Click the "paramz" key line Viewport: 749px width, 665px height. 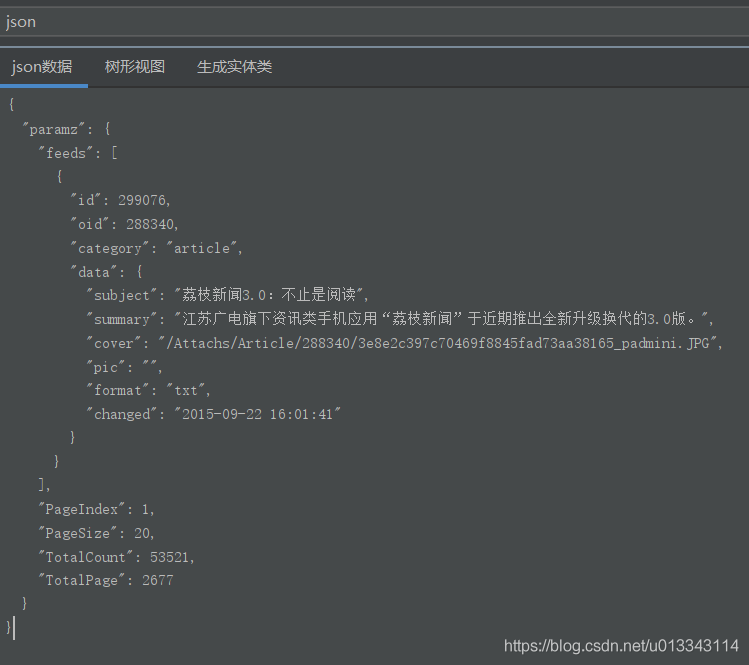66,129
